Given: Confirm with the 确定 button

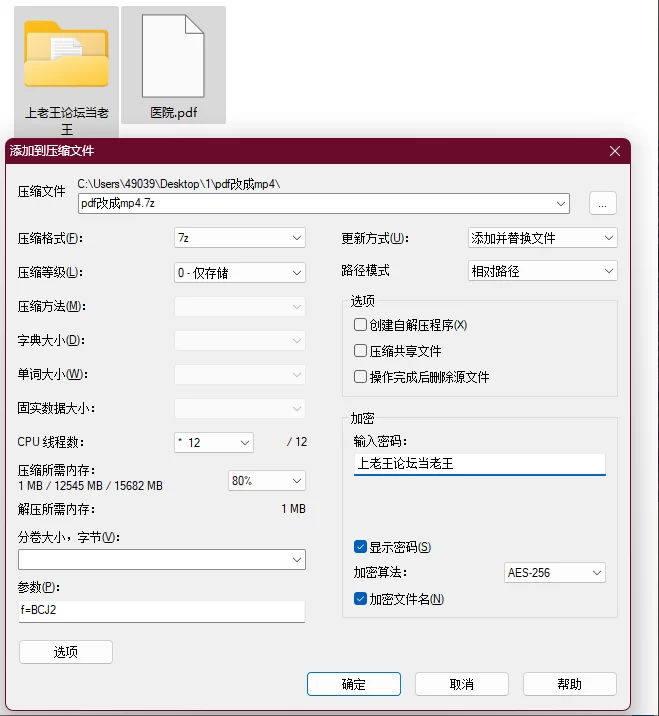Looking at the screenshot, I should coord(354,684).
